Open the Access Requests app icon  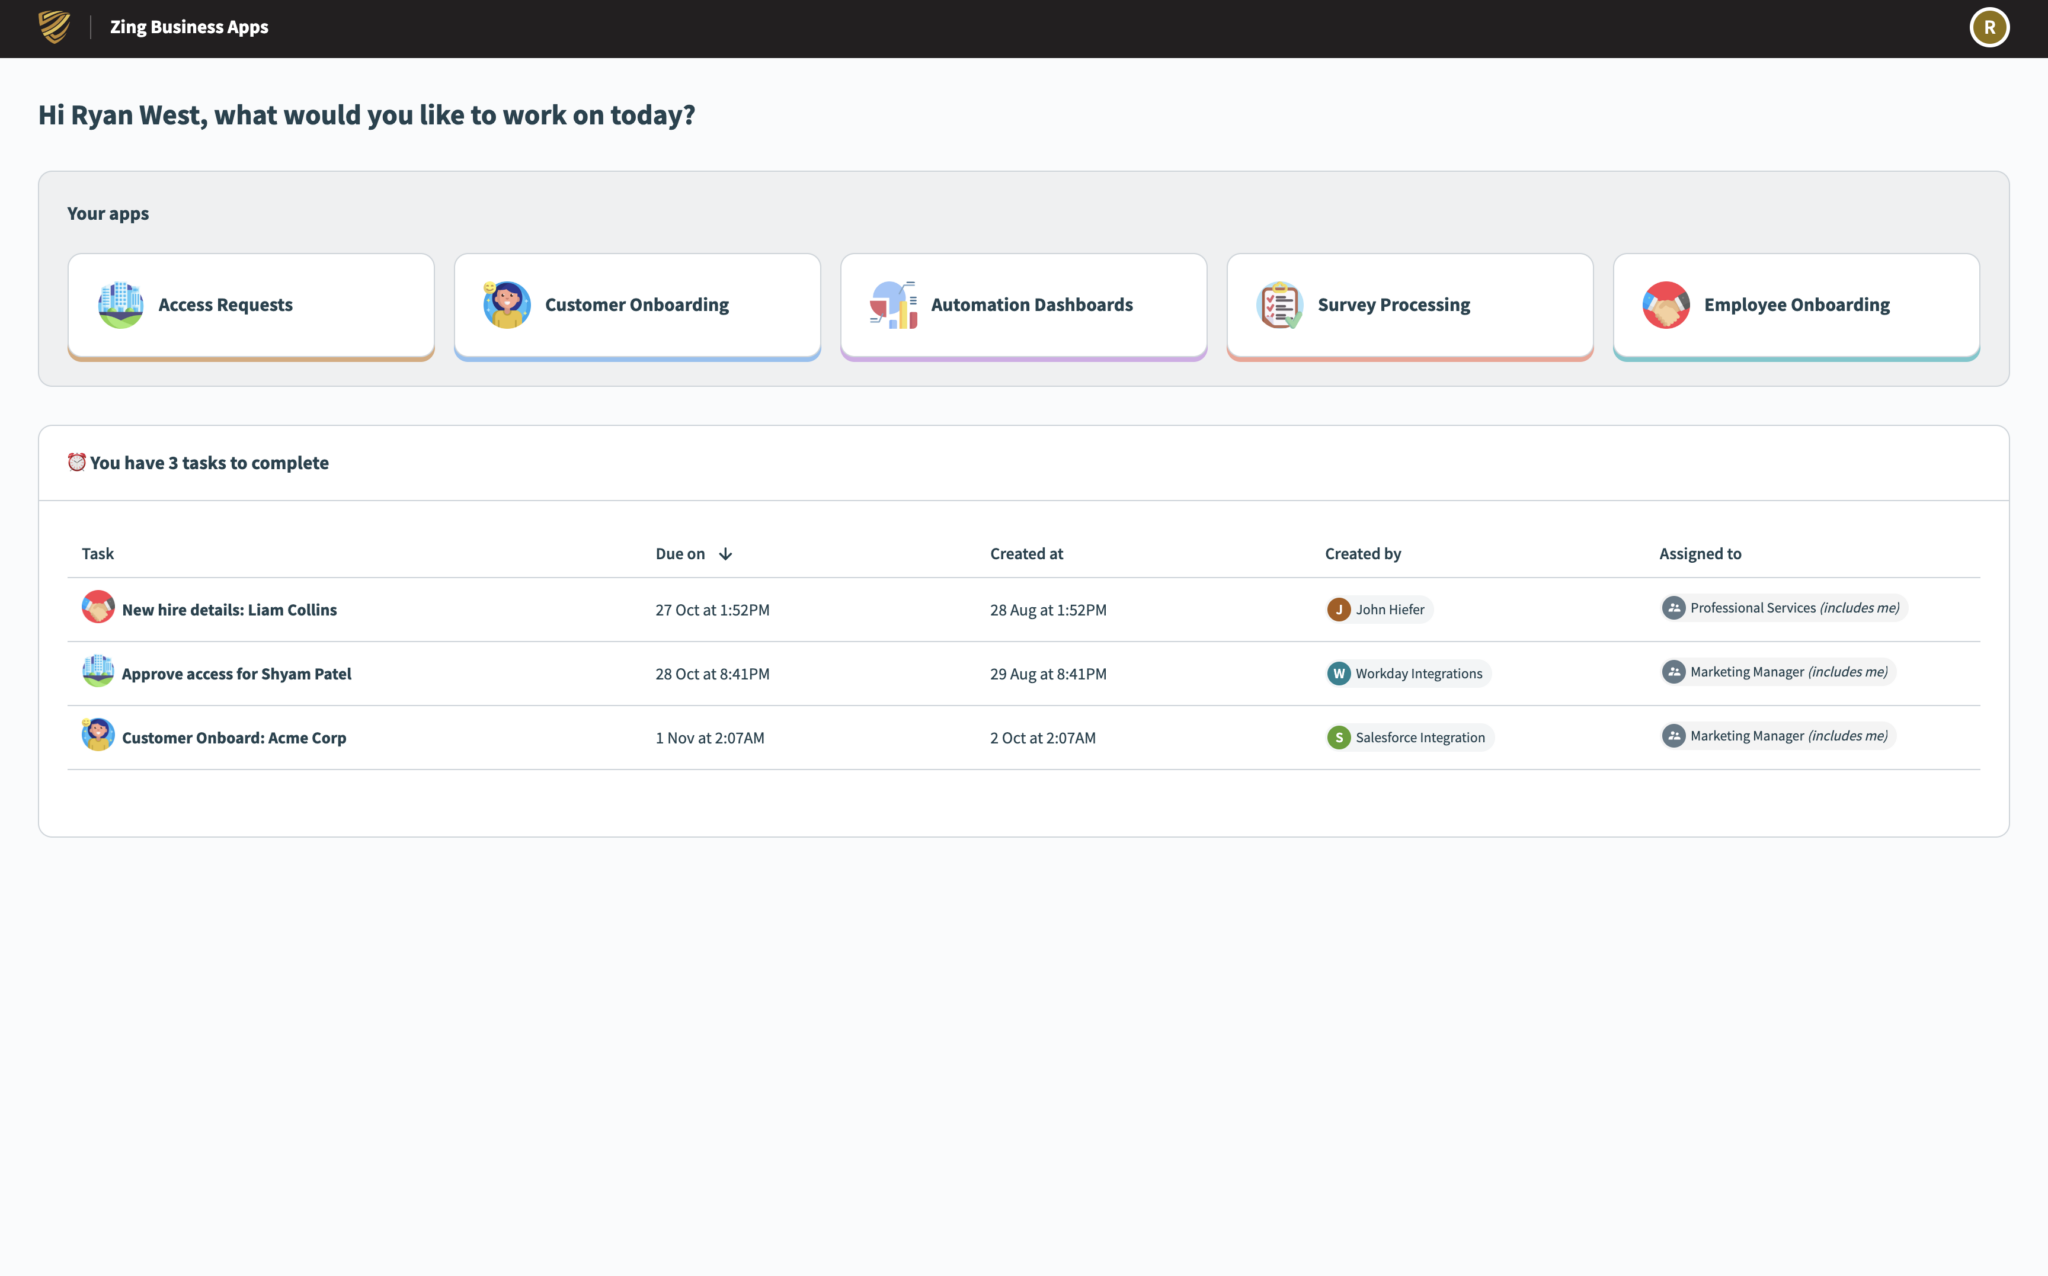coord(121,304)
